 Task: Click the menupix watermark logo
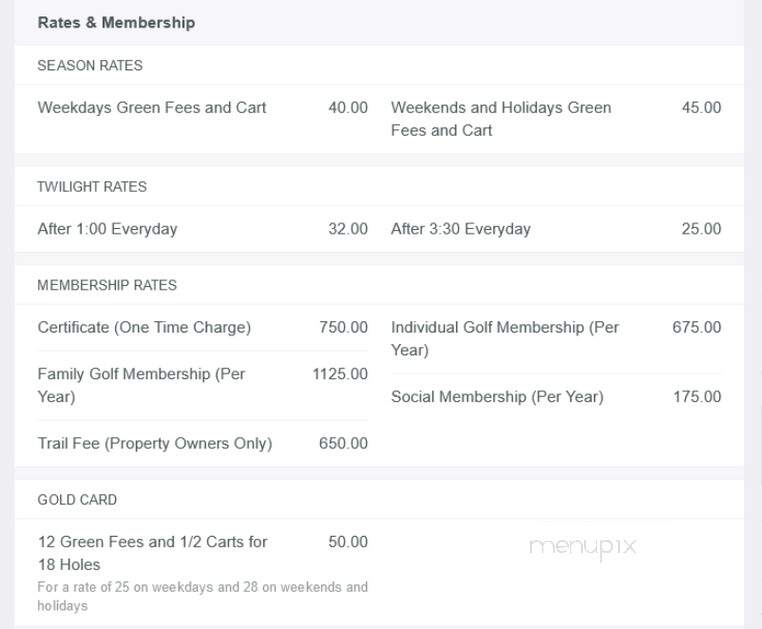point(583,548)
